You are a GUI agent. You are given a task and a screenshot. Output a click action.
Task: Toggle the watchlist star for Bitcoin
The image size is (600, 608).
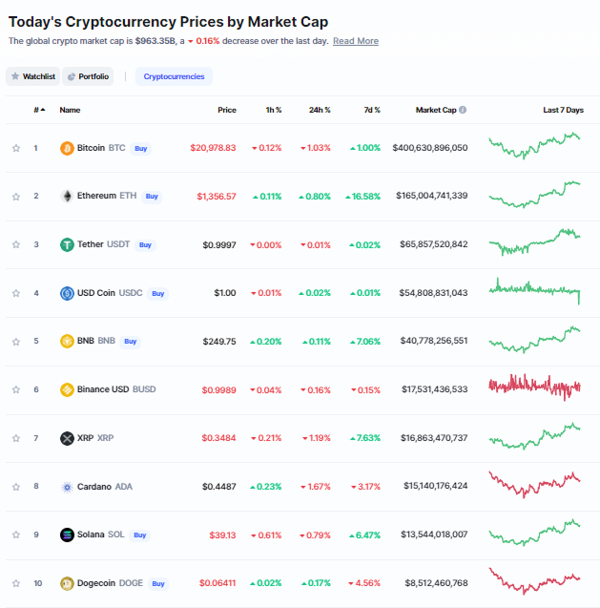16,148
